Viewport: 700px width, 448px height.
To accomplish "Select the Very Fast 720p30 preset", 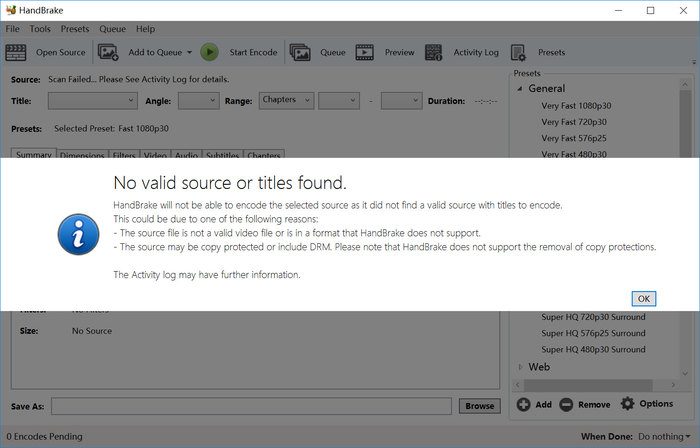I will [574, 122].
